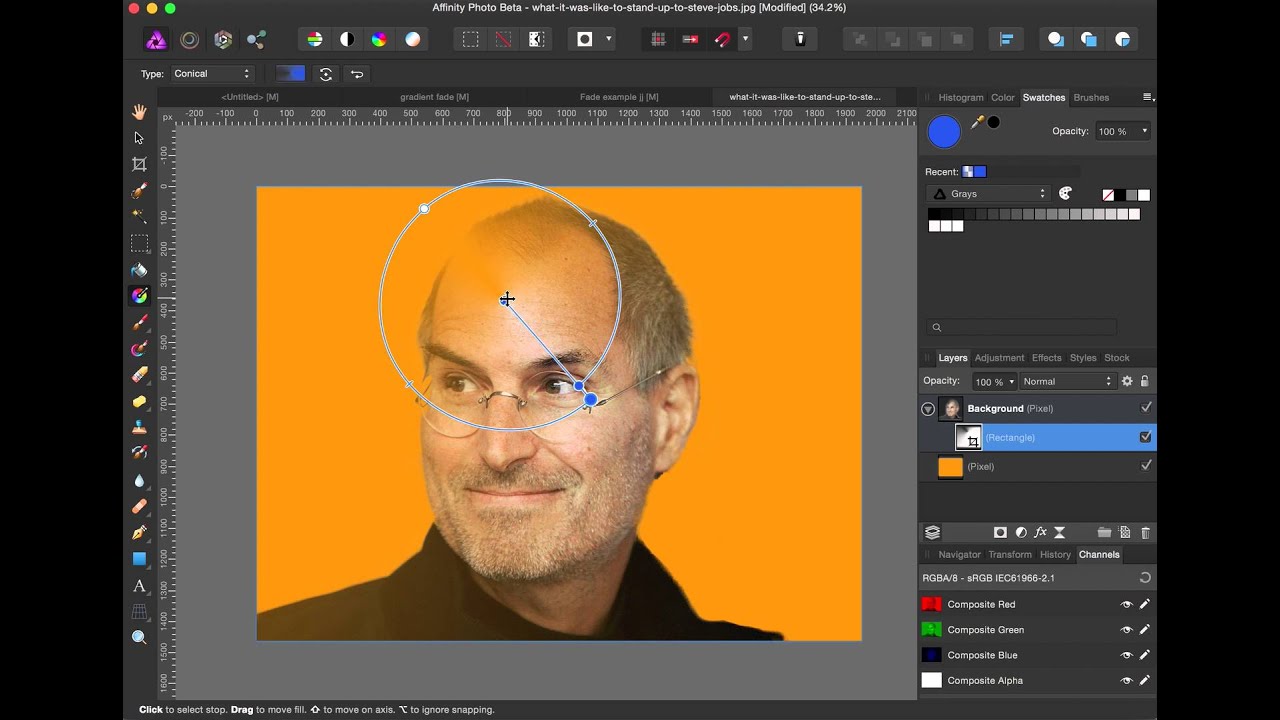
Task: Select the orange Pixel layer thumbnail
Action: tap(950, 466)
